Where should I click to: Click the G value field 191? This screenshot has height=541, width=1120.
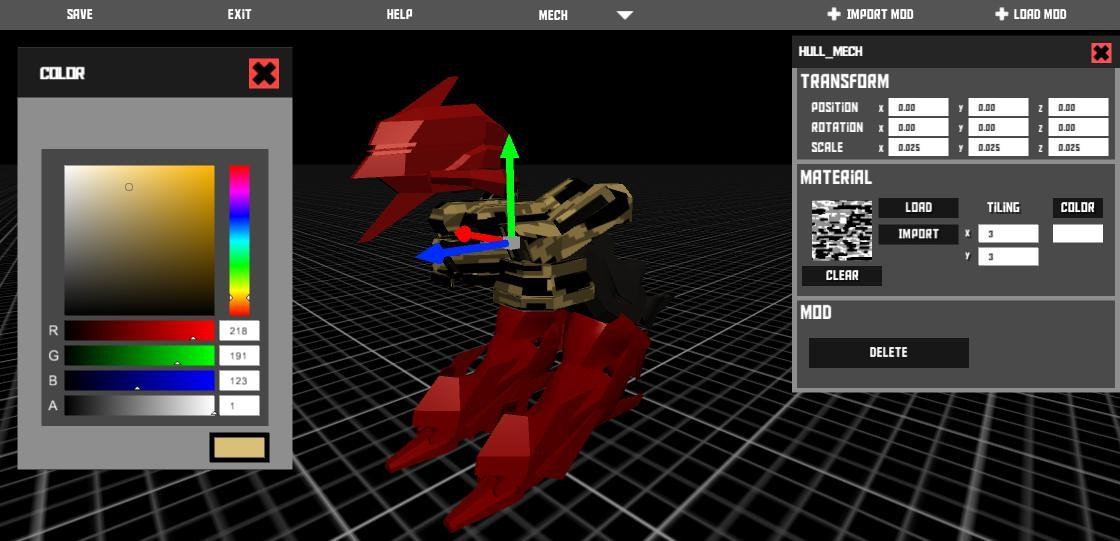click(x=239, y=355)
